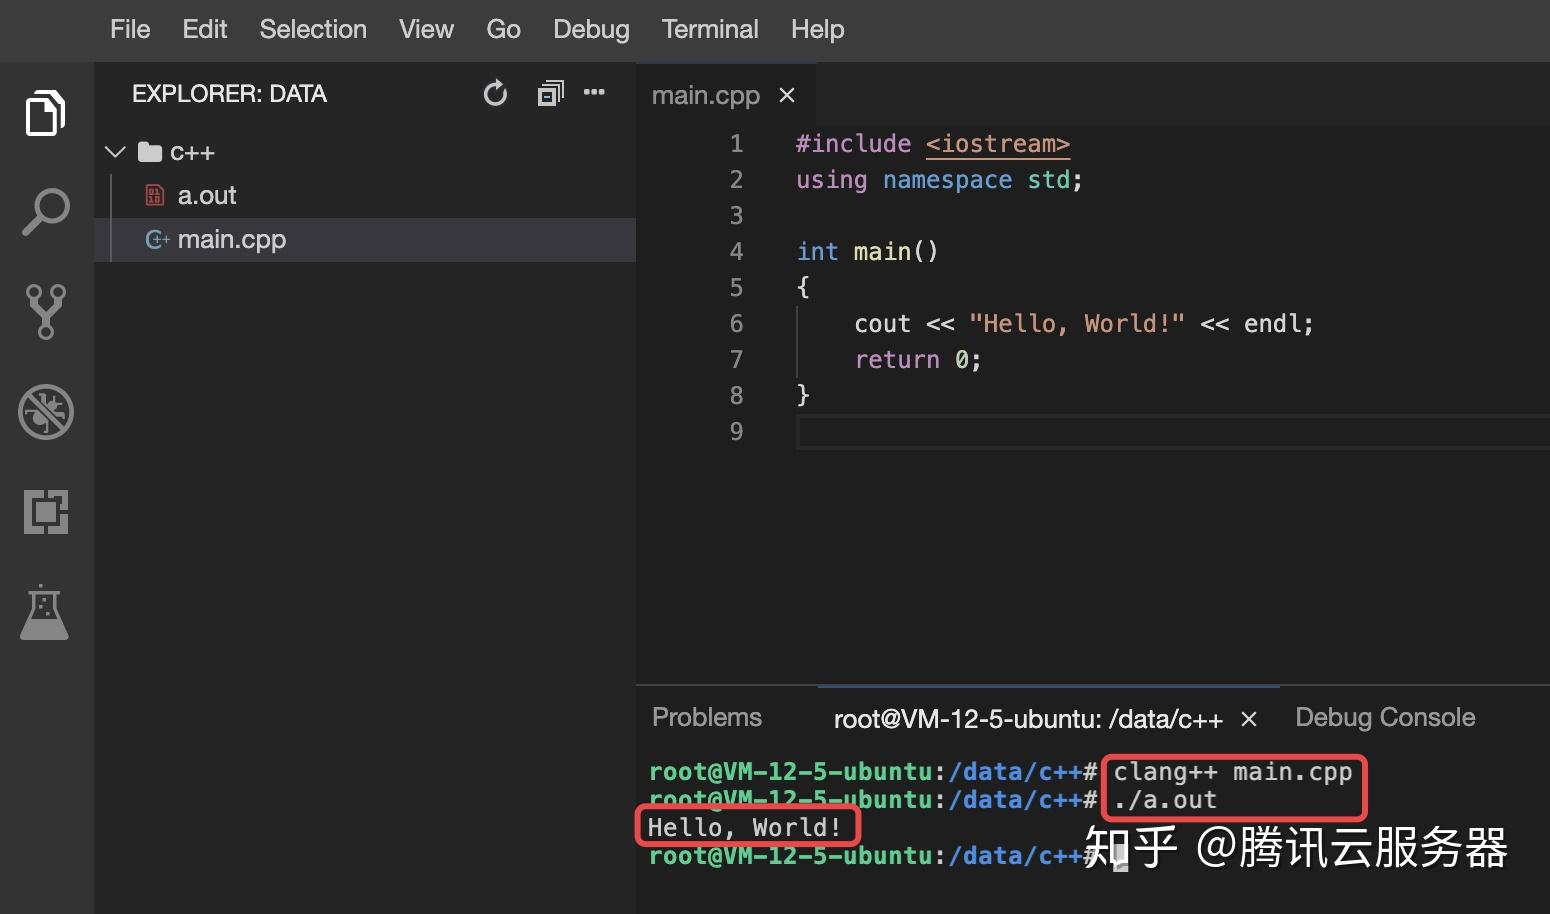
Task: Click the 'namespace' keyword on line 2
Action: (947, 180)
